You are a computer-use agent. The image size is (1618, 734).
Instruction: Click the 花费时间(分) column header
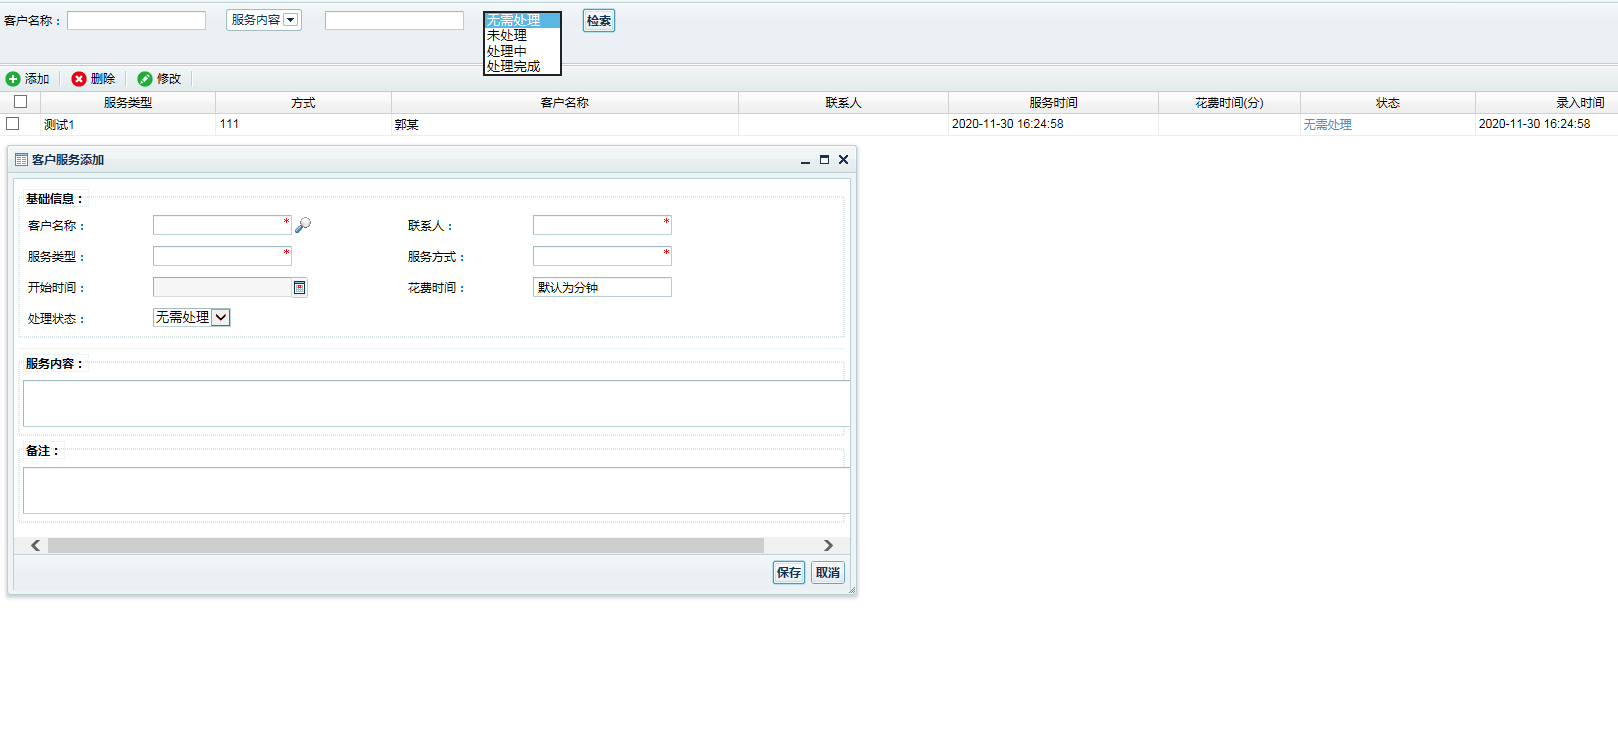[x=1229, y=103]
